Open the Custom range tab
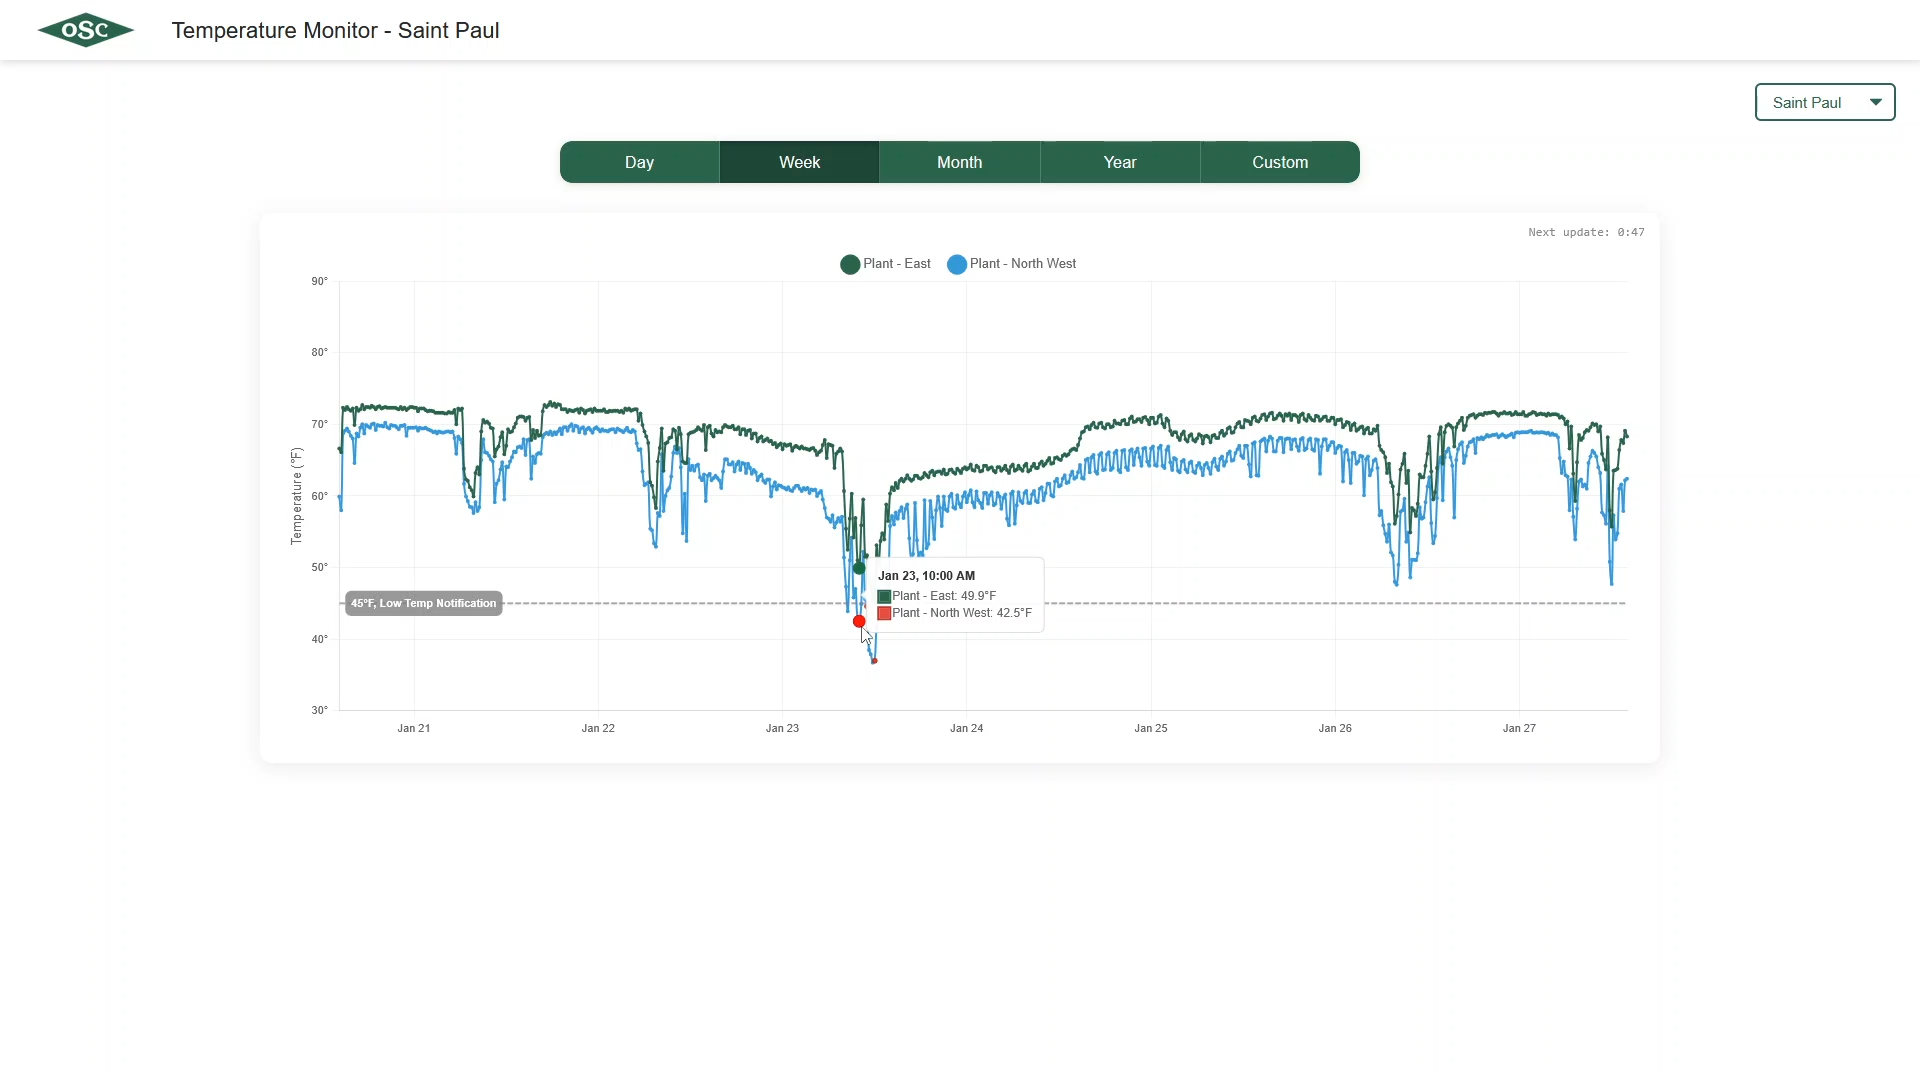This screenshot has height=1080, width=1920. coord(1279,162)
